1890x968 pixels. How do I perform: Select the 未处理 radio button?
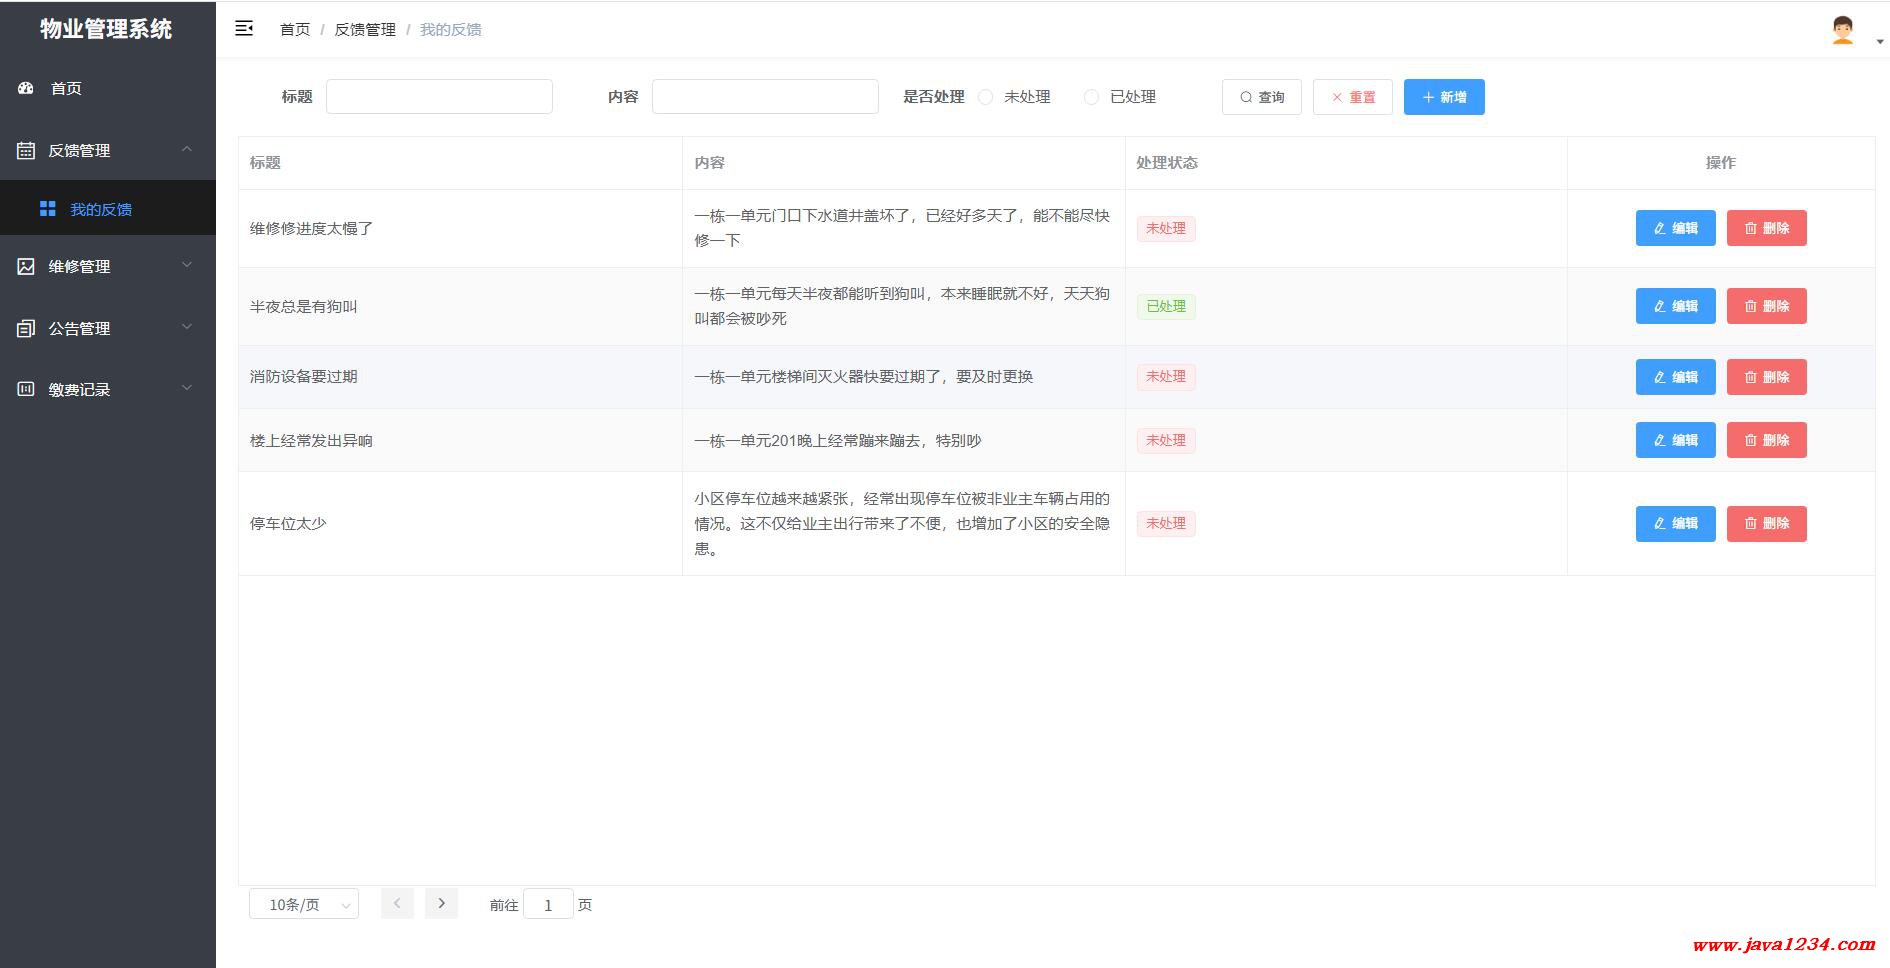pos(986,97)
